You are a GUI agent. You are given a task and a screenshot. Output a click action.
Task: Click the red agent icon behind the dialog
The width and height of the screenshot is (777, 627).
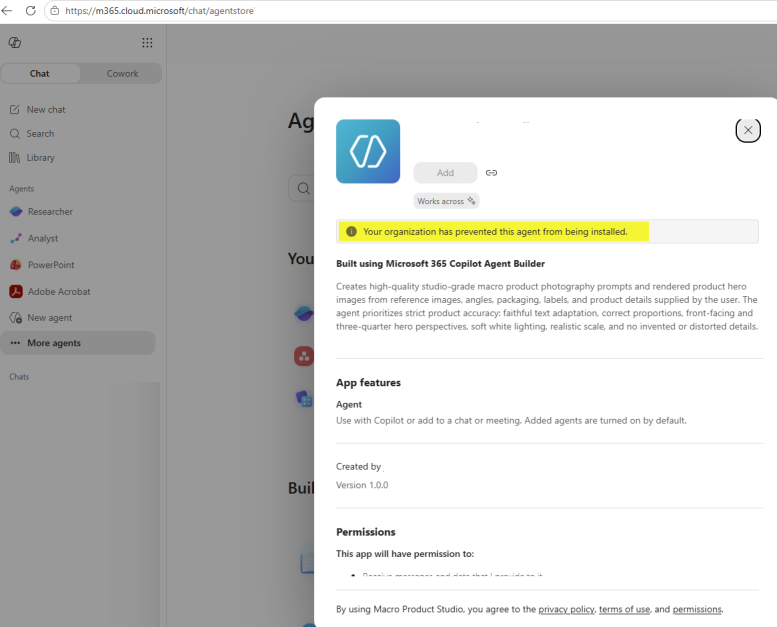coord(304,356)
